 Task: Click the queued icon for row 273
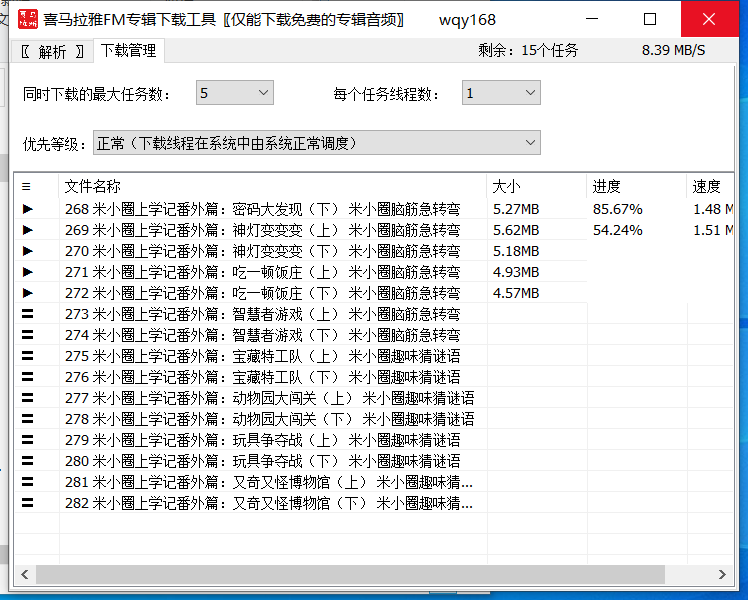[28, 314]
